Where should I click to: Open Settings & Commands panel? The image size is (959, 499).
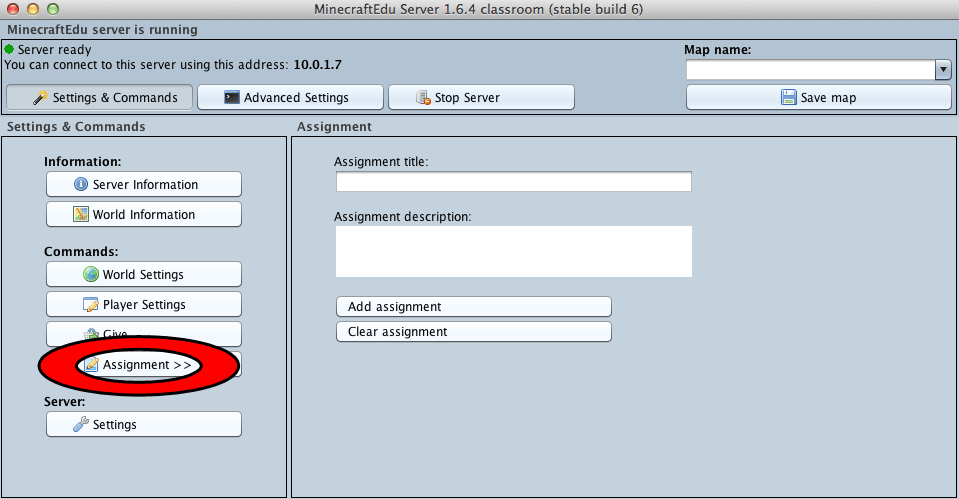pos(99,97)
